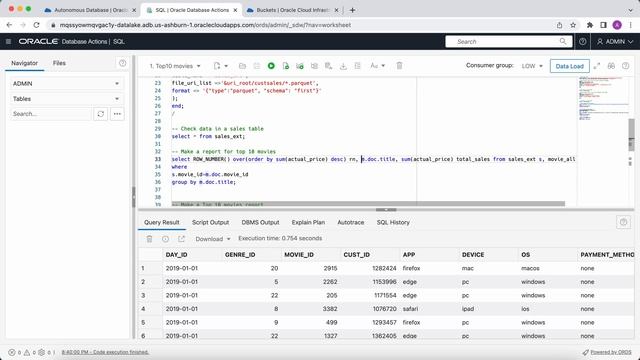
Task: Switch to the Buckets Oracle Cloud browser tab
Action: coord(292,10)
